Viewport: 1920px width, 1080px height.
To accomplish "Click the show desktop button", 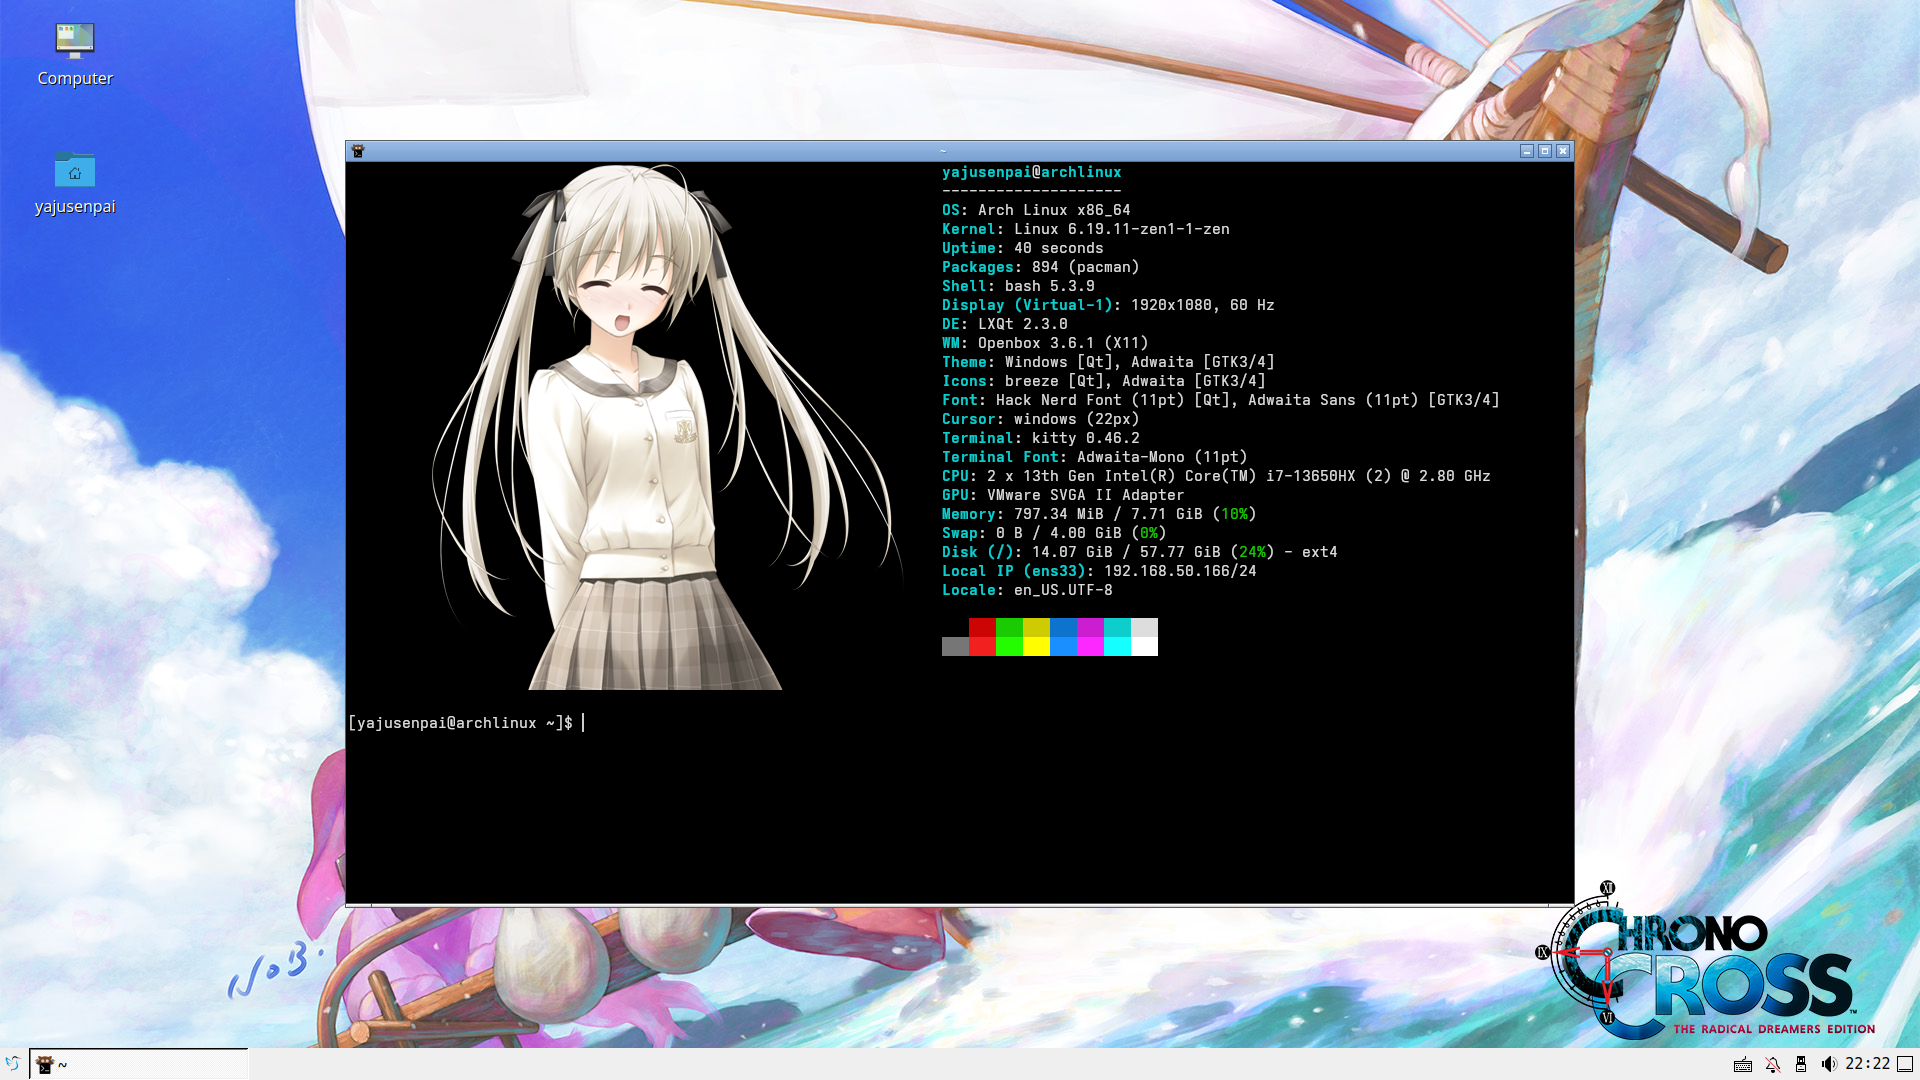I will click(x=1905, y=1064).
